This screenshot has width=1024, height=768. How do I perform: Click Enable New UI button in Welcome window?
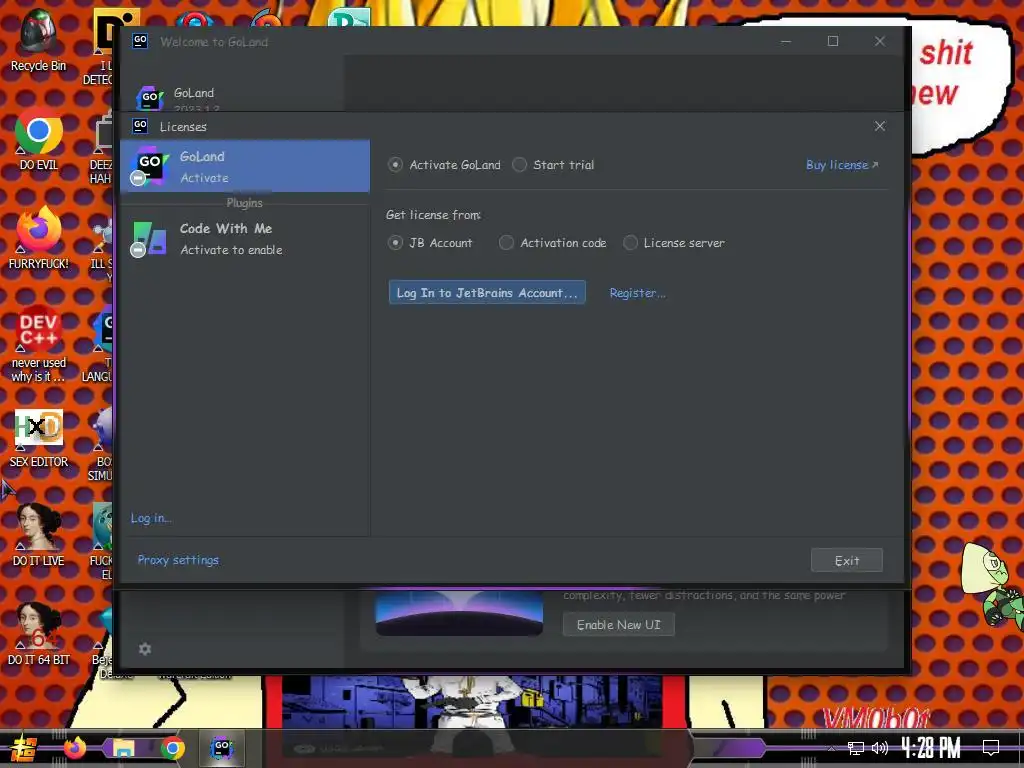[618, 624]
